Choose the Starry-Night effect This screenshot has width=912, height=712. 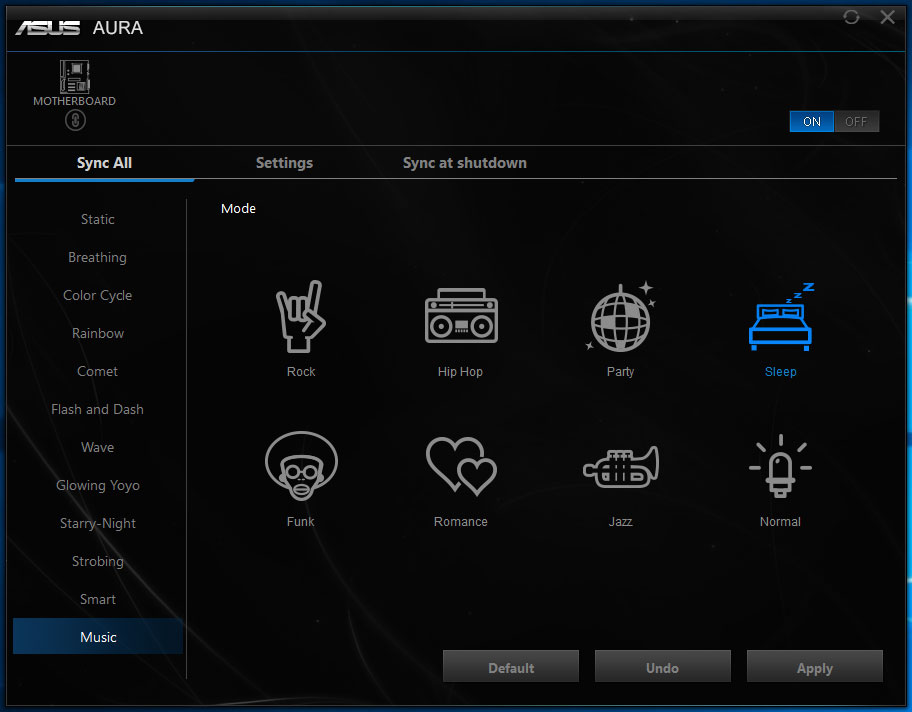[x=98, y=524]
